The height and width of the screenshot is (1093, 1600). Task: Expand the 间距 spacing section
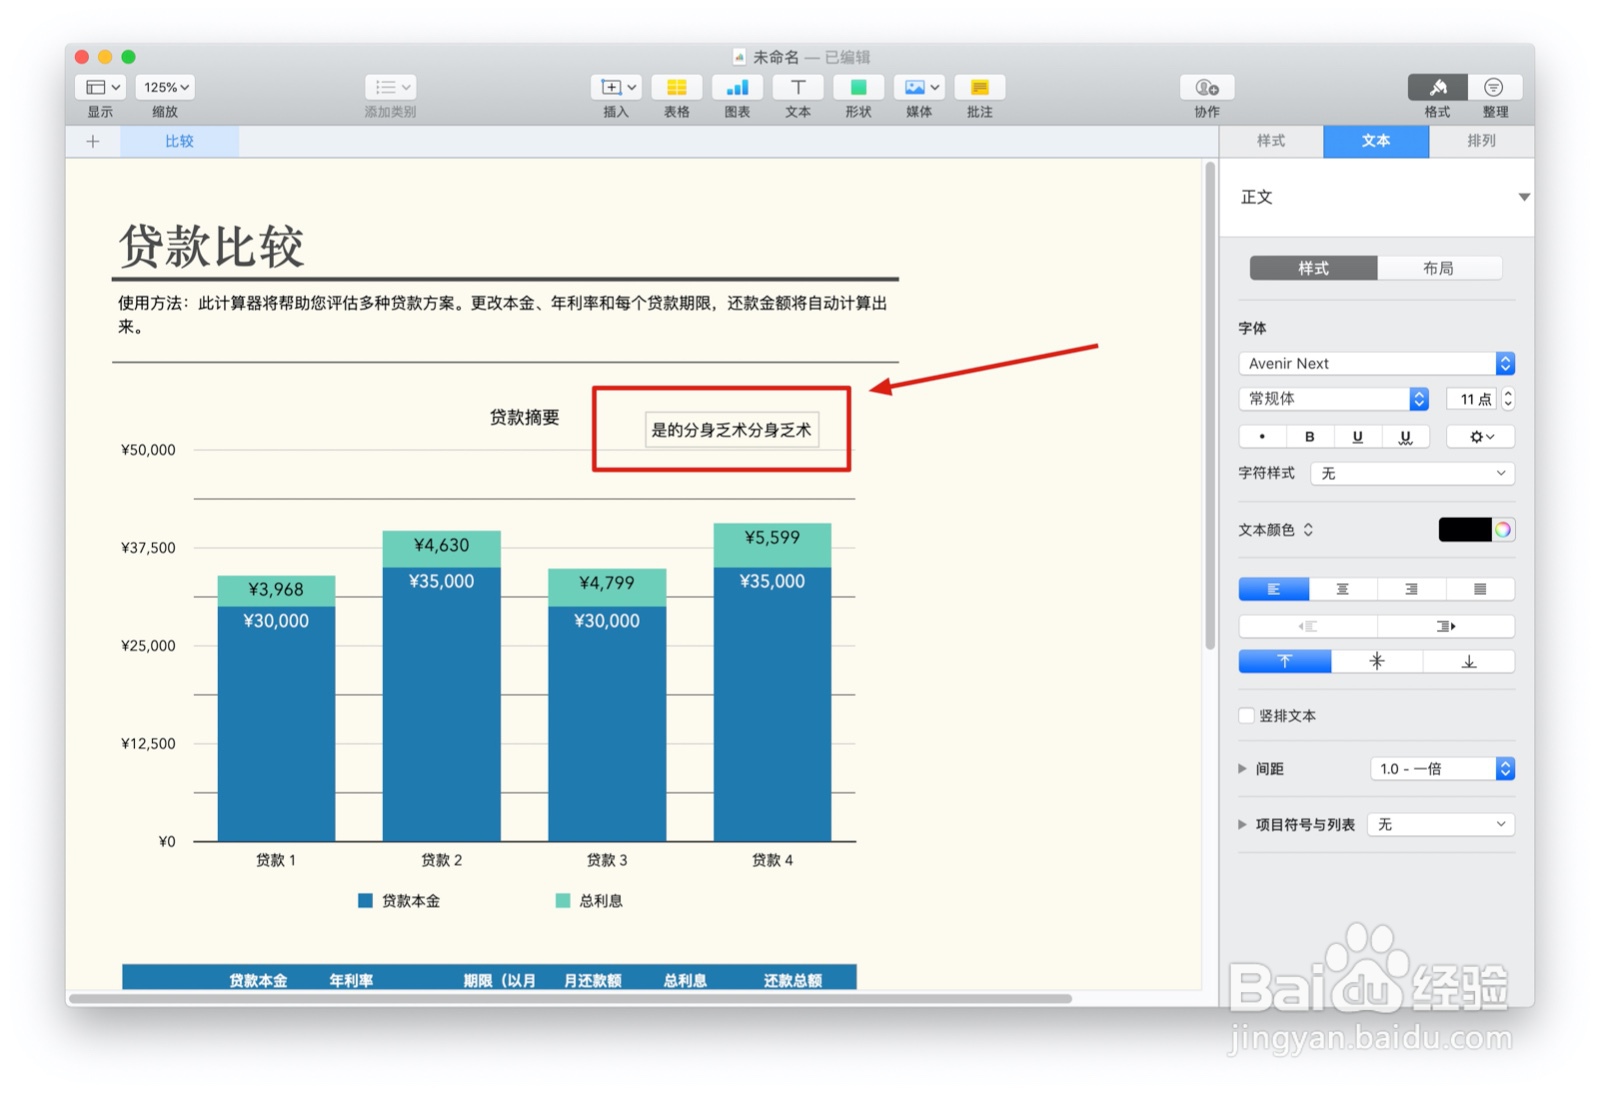click(1241, 768)
